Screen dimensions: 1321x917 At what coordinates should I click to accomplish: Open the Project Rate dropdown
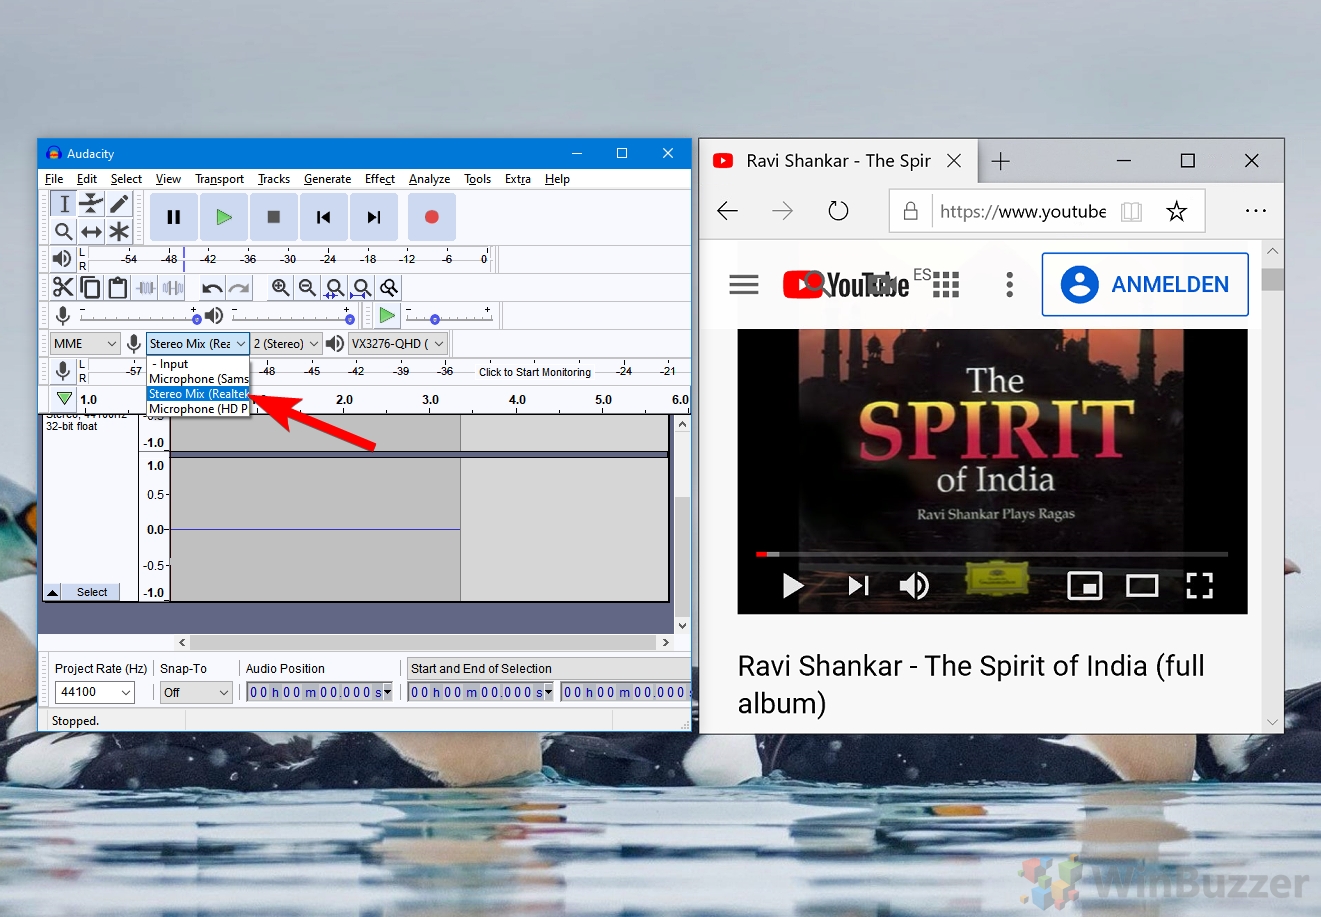coord(95,692)
